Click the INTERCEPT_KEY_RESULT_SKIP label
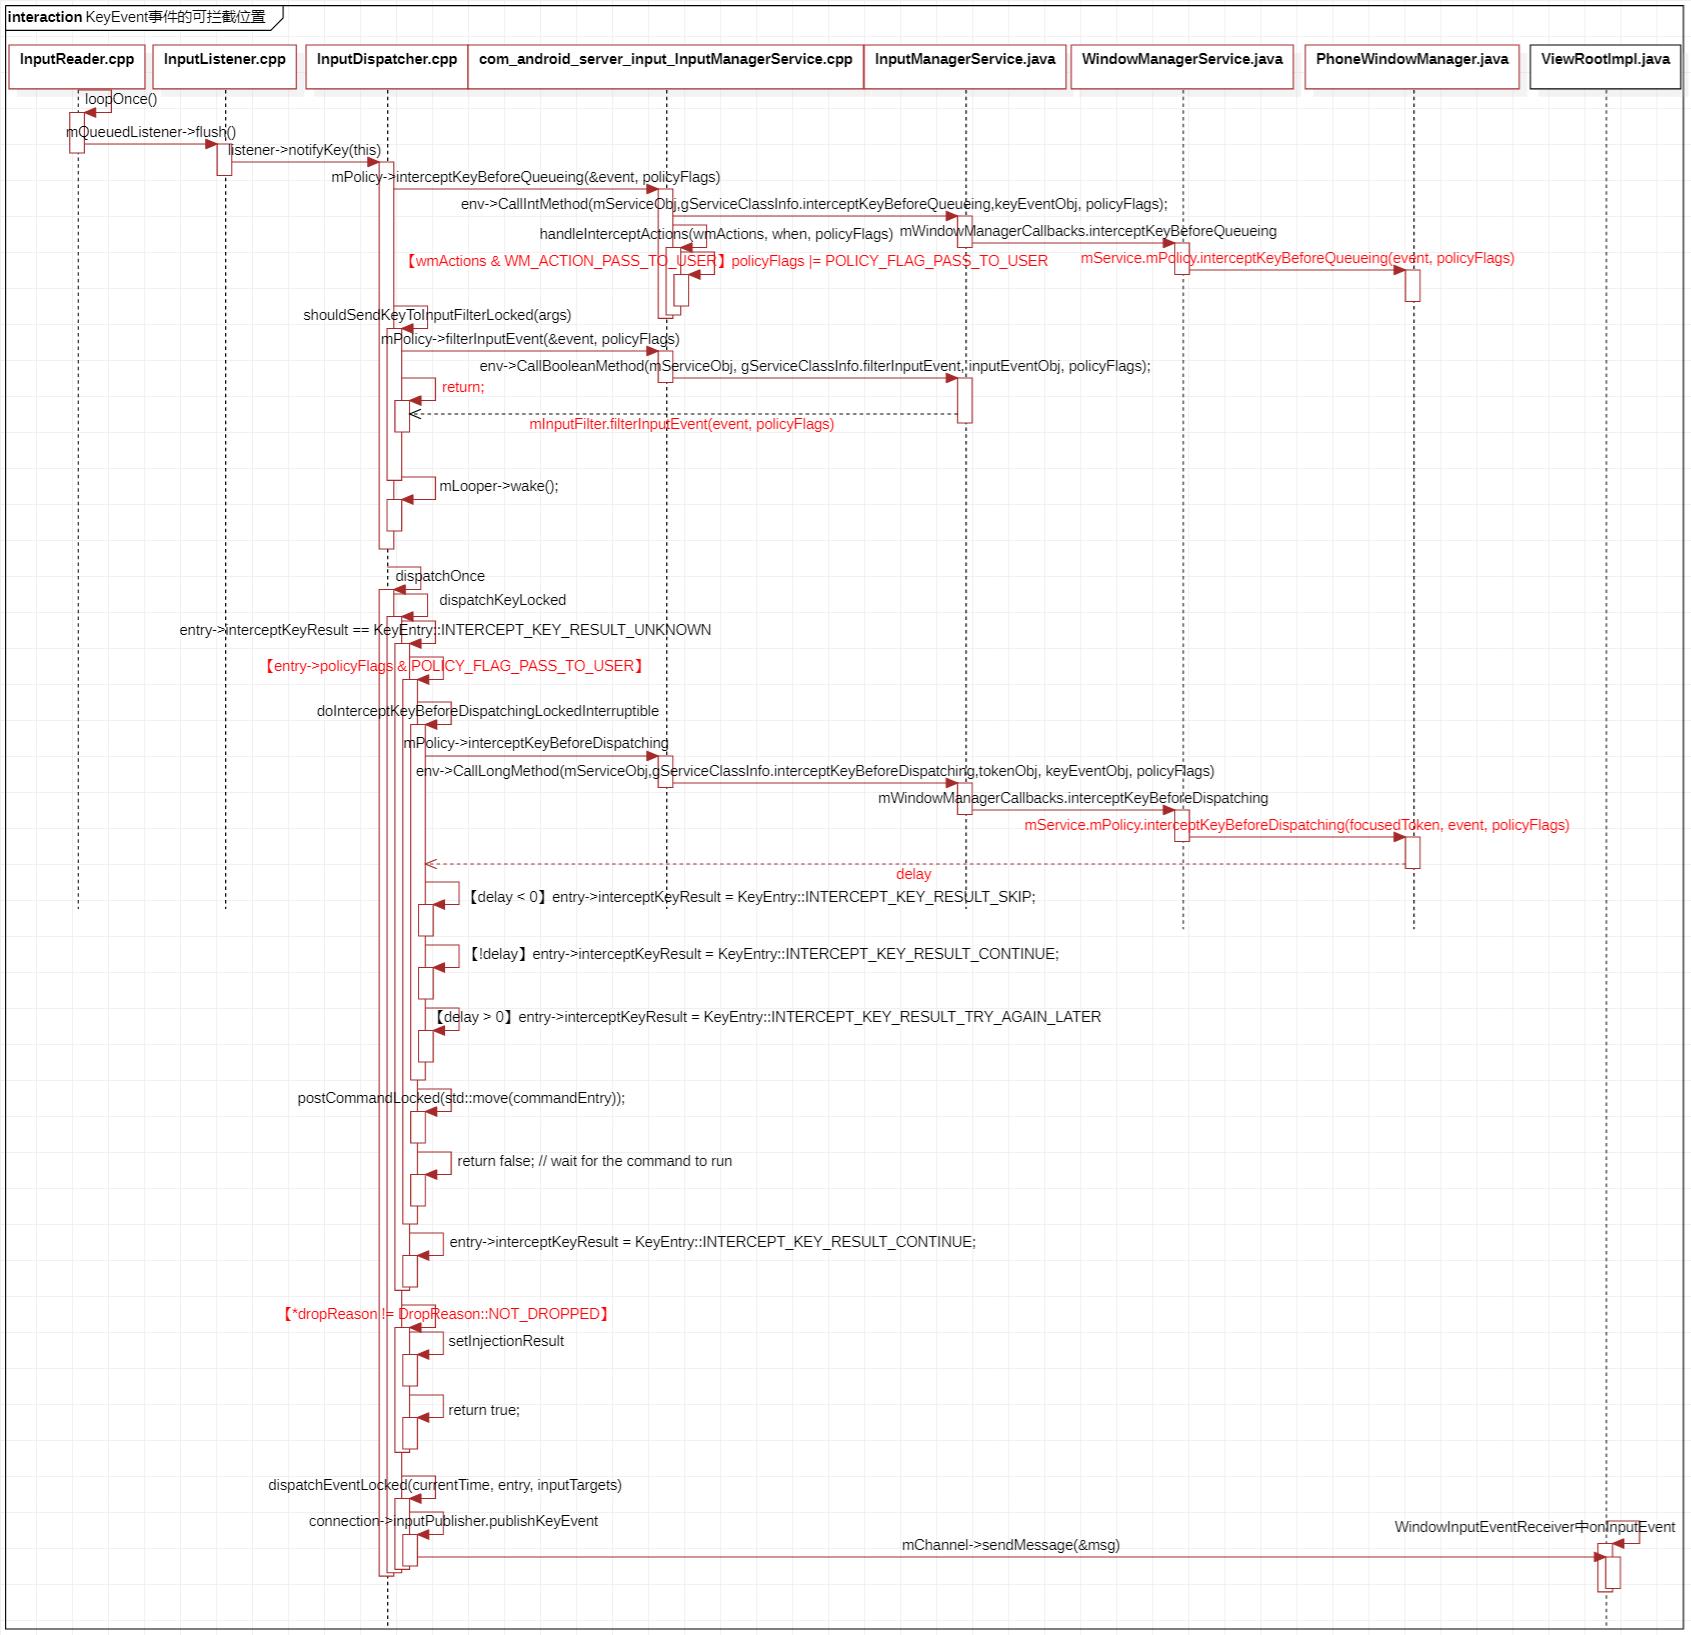 pyautogui.click(x=751, y=897)
